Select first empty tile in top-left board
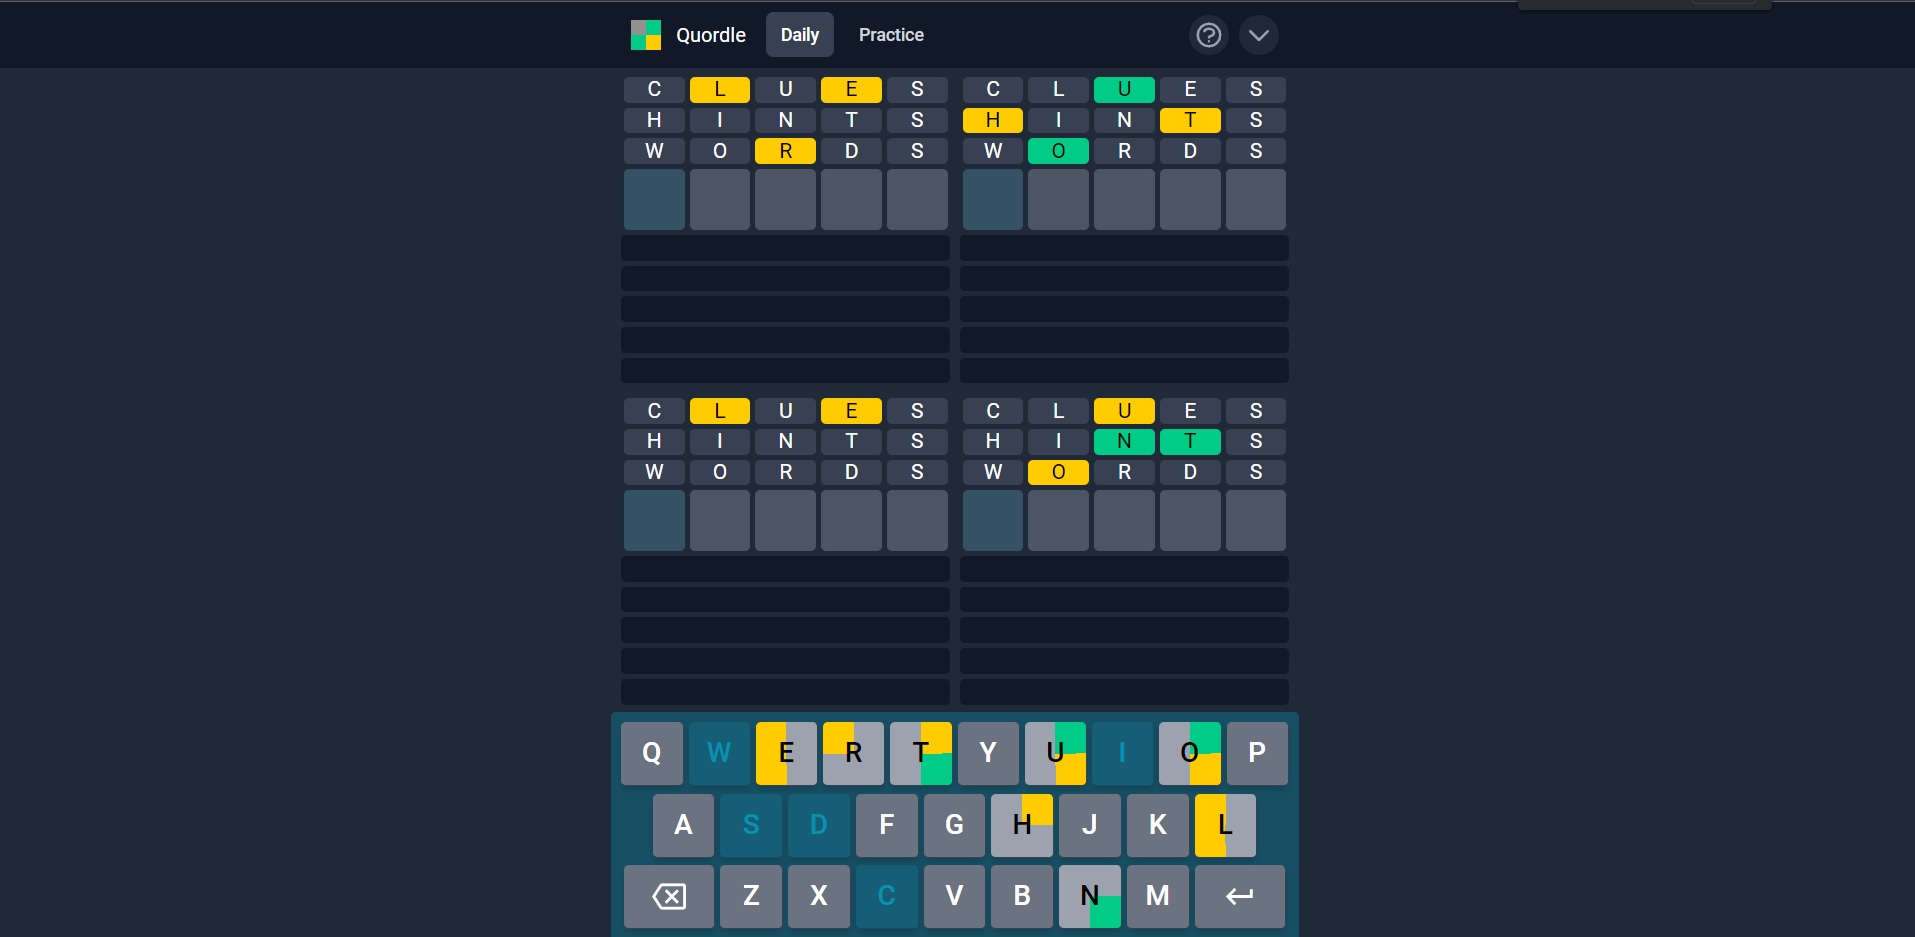The width and height of the screenshot is (1915, 937). (654, 199)
